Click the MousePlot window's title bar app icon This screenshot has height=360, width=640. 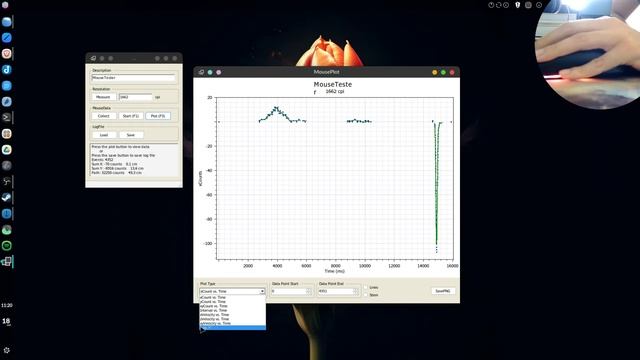coord(201,72)
